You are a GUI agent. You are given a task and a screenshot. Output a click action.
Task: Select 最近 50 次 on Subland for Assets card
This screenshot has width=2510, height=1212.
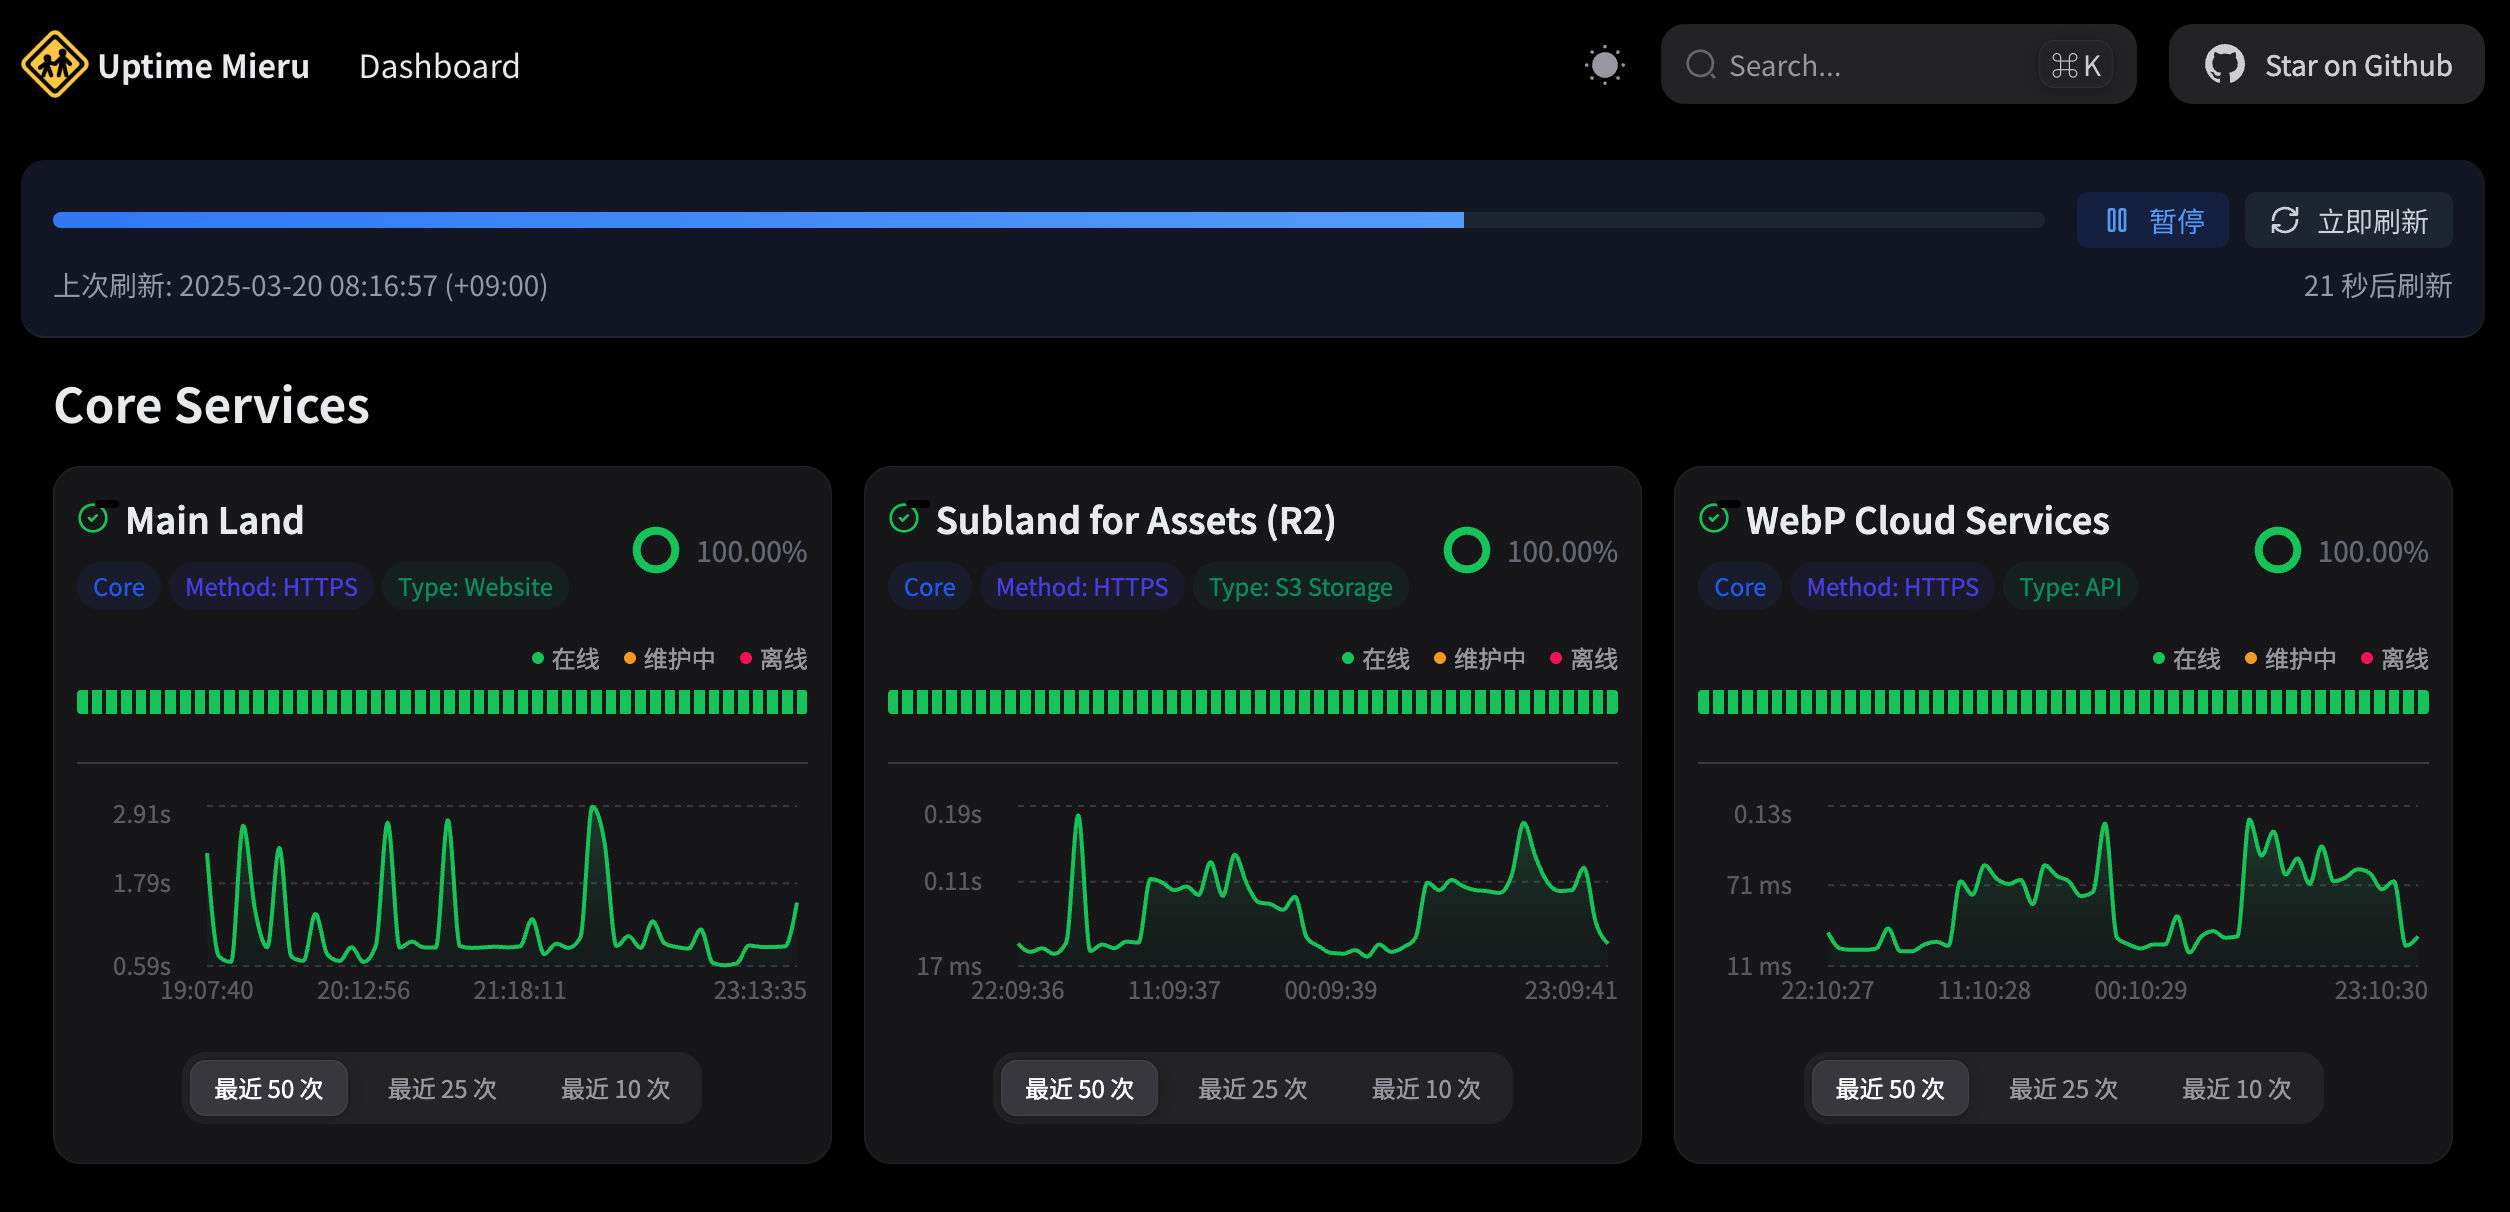(x=1079, y=1088)
